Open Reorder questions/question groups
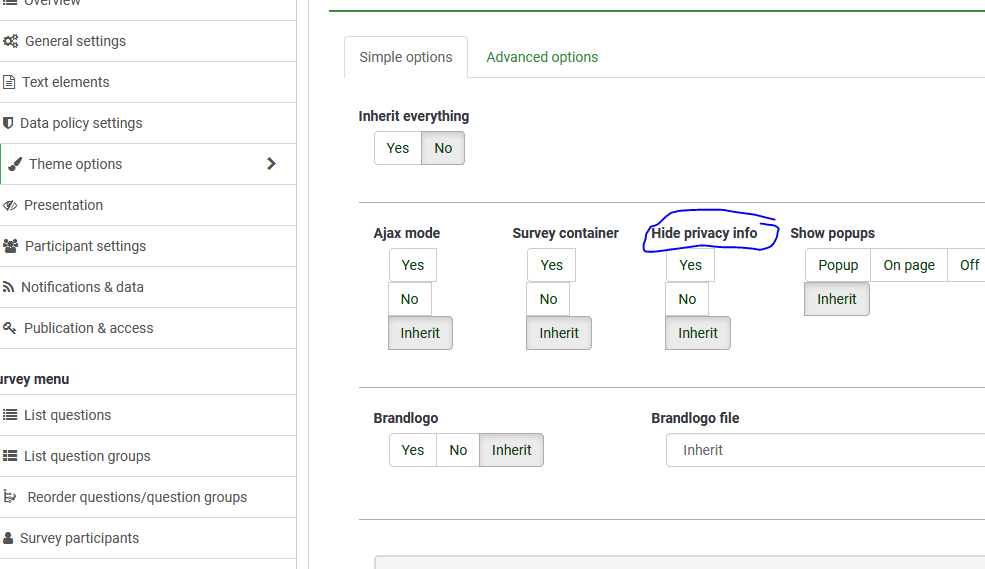Image resolution: width=985 pixels, height=569 pixels. [x=137, y=497]
